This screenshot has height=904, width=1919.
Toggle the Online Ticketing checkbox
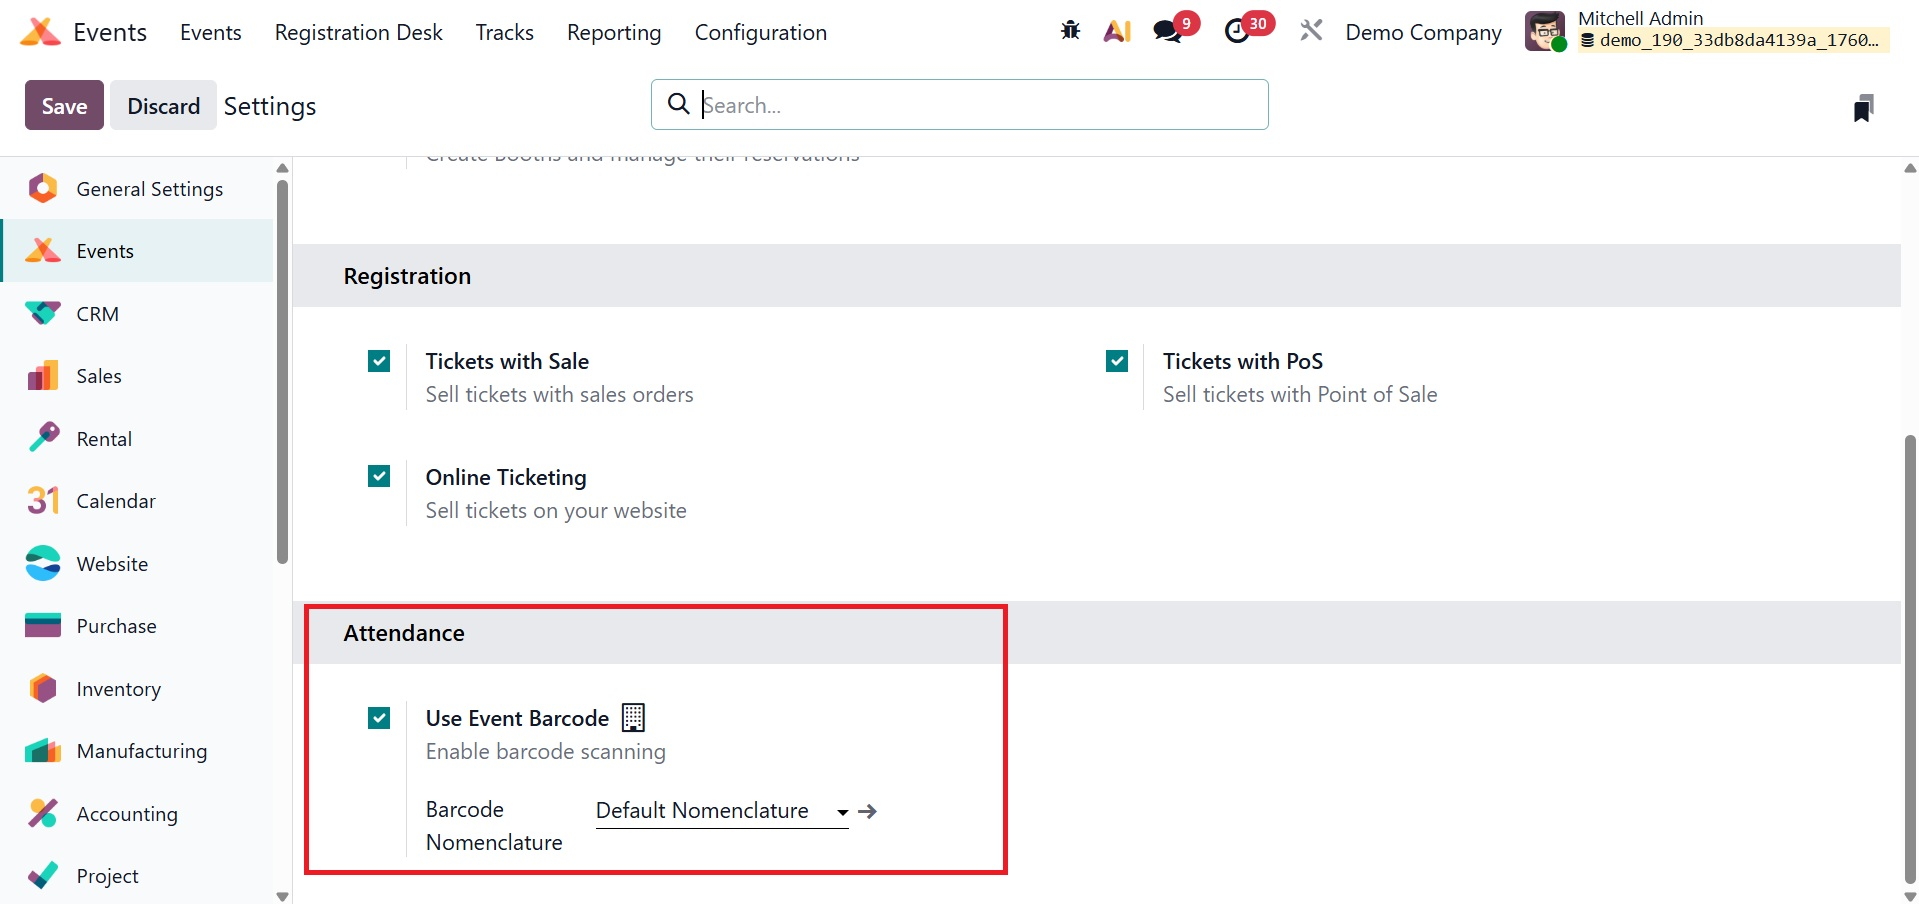379,476
